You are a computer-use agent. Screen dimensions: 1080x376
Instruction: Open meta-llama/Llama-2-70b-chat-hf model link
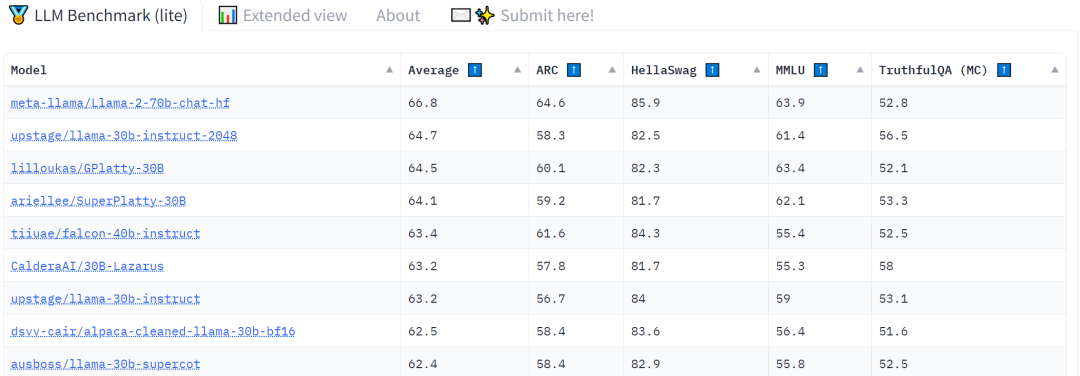[x=120, y=103]
